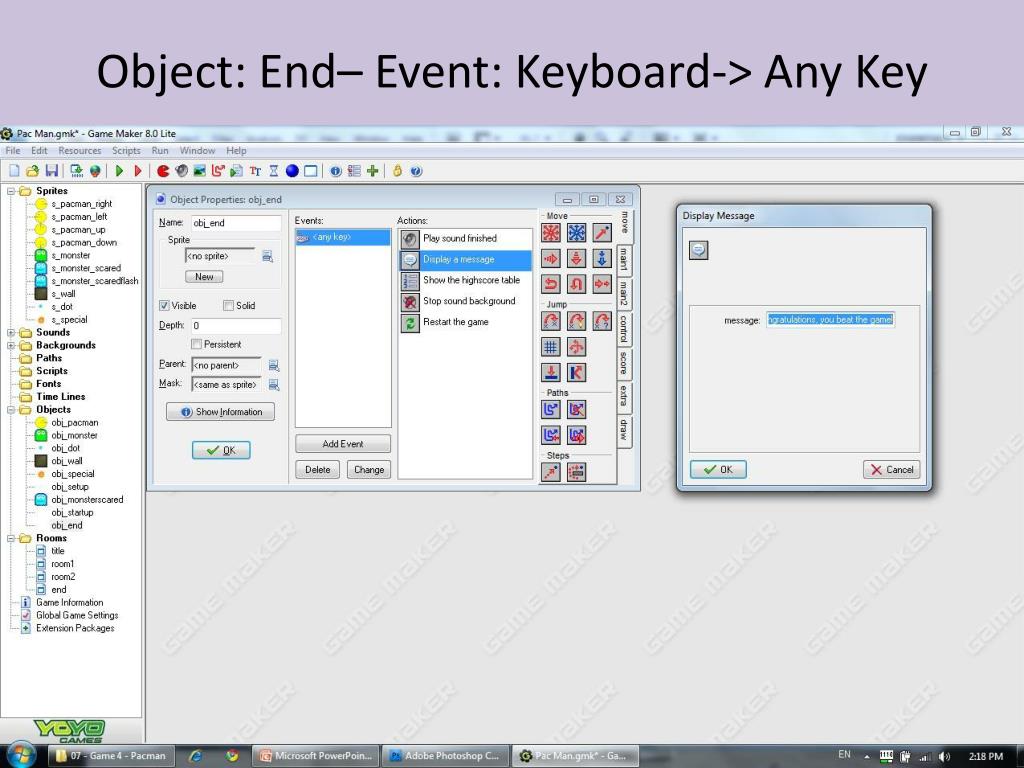The image size is (1024, 768).
Task: Switch to the score actions tab
Action: pos(624,362)
